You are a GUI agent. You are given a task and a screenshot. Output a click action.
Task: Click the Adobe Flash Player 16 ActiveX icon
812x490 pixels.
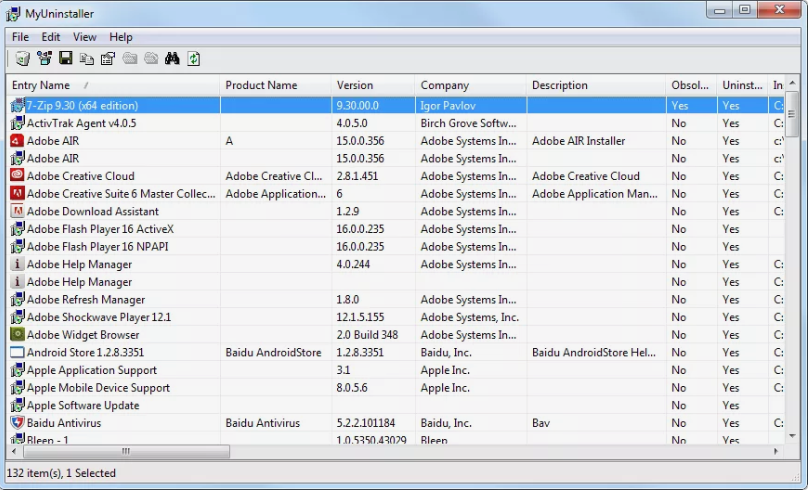(17, 229)
